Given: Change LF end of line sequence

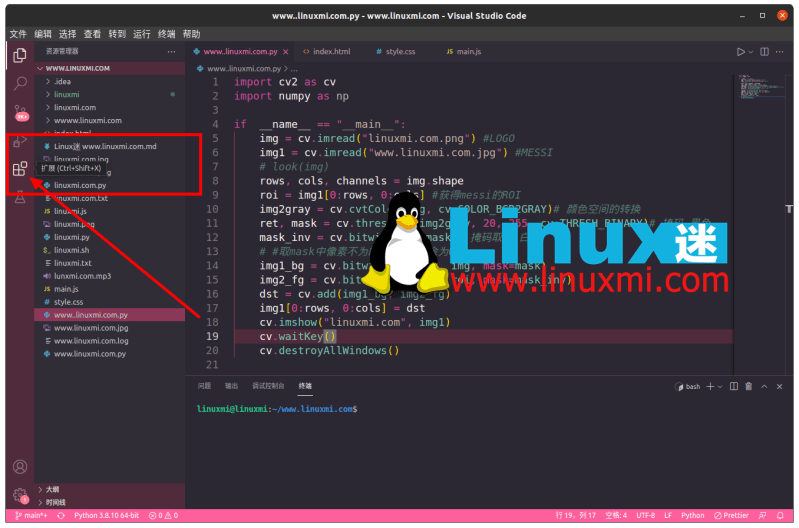Looking at the screenshot, I should click(x=668, y=516).
